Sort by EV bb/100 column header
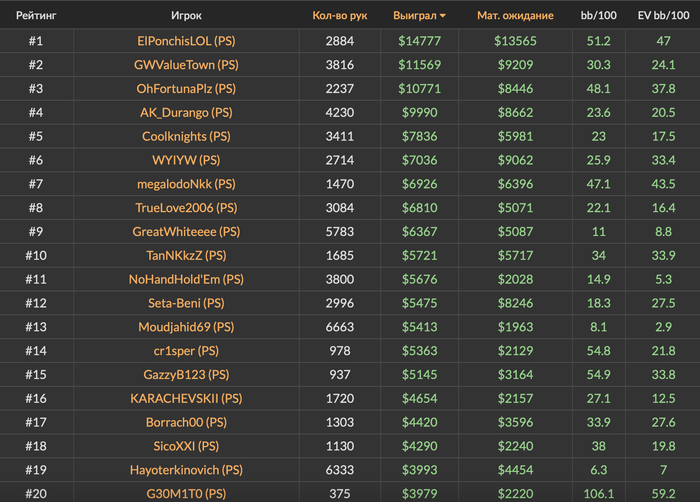 click(x=663, y=16)
